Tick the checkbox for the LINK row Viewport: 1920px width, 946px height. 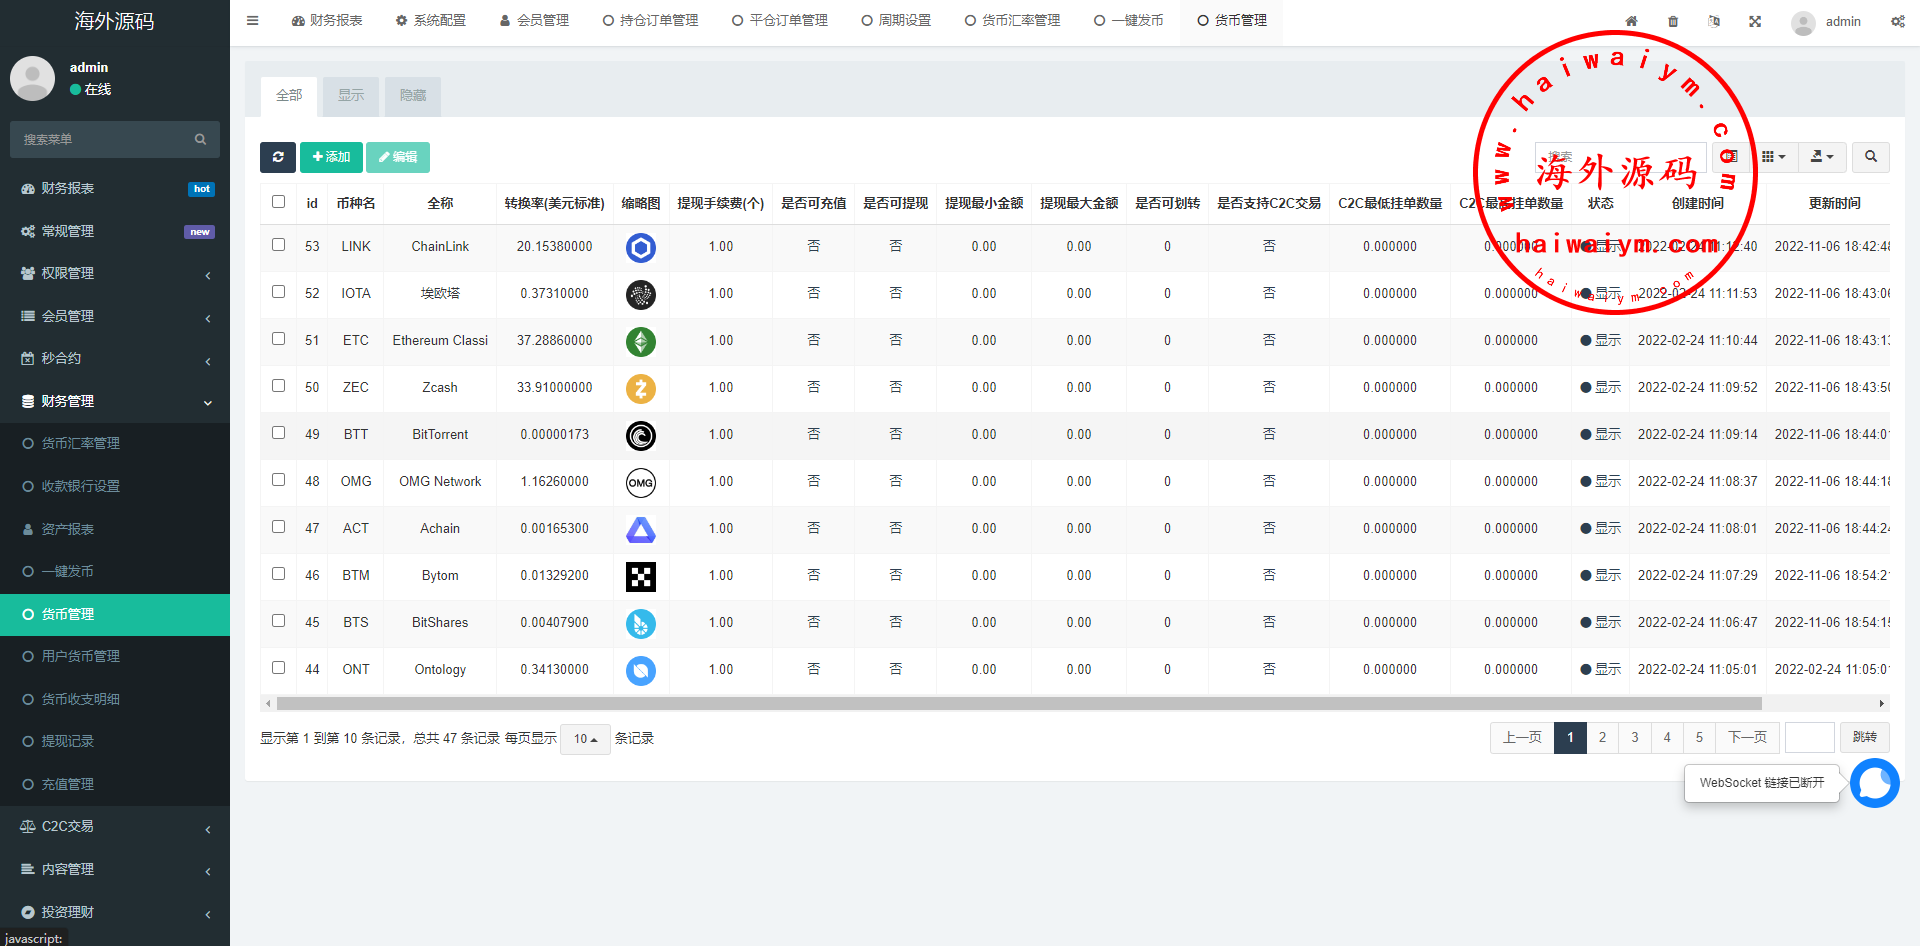279,245
